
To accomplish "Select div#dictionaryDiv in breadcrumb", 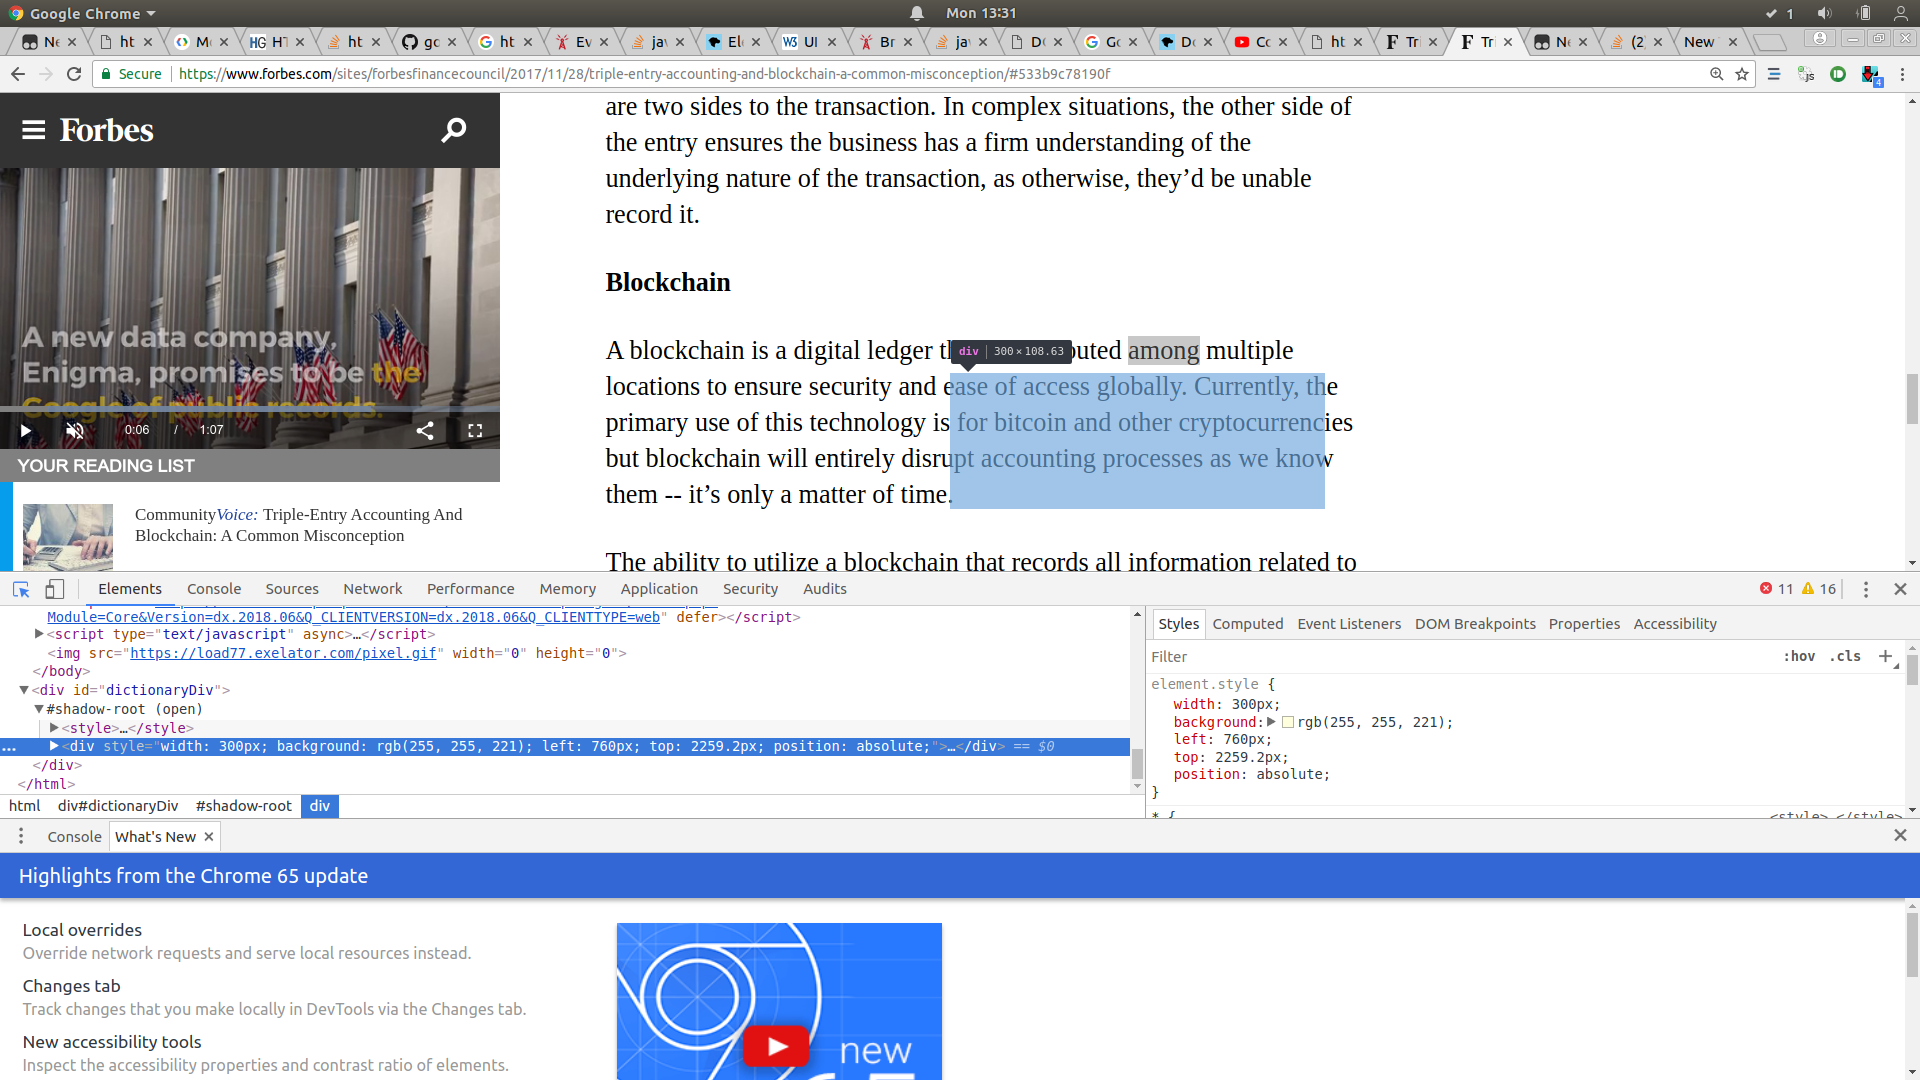I will pos(118,806).
